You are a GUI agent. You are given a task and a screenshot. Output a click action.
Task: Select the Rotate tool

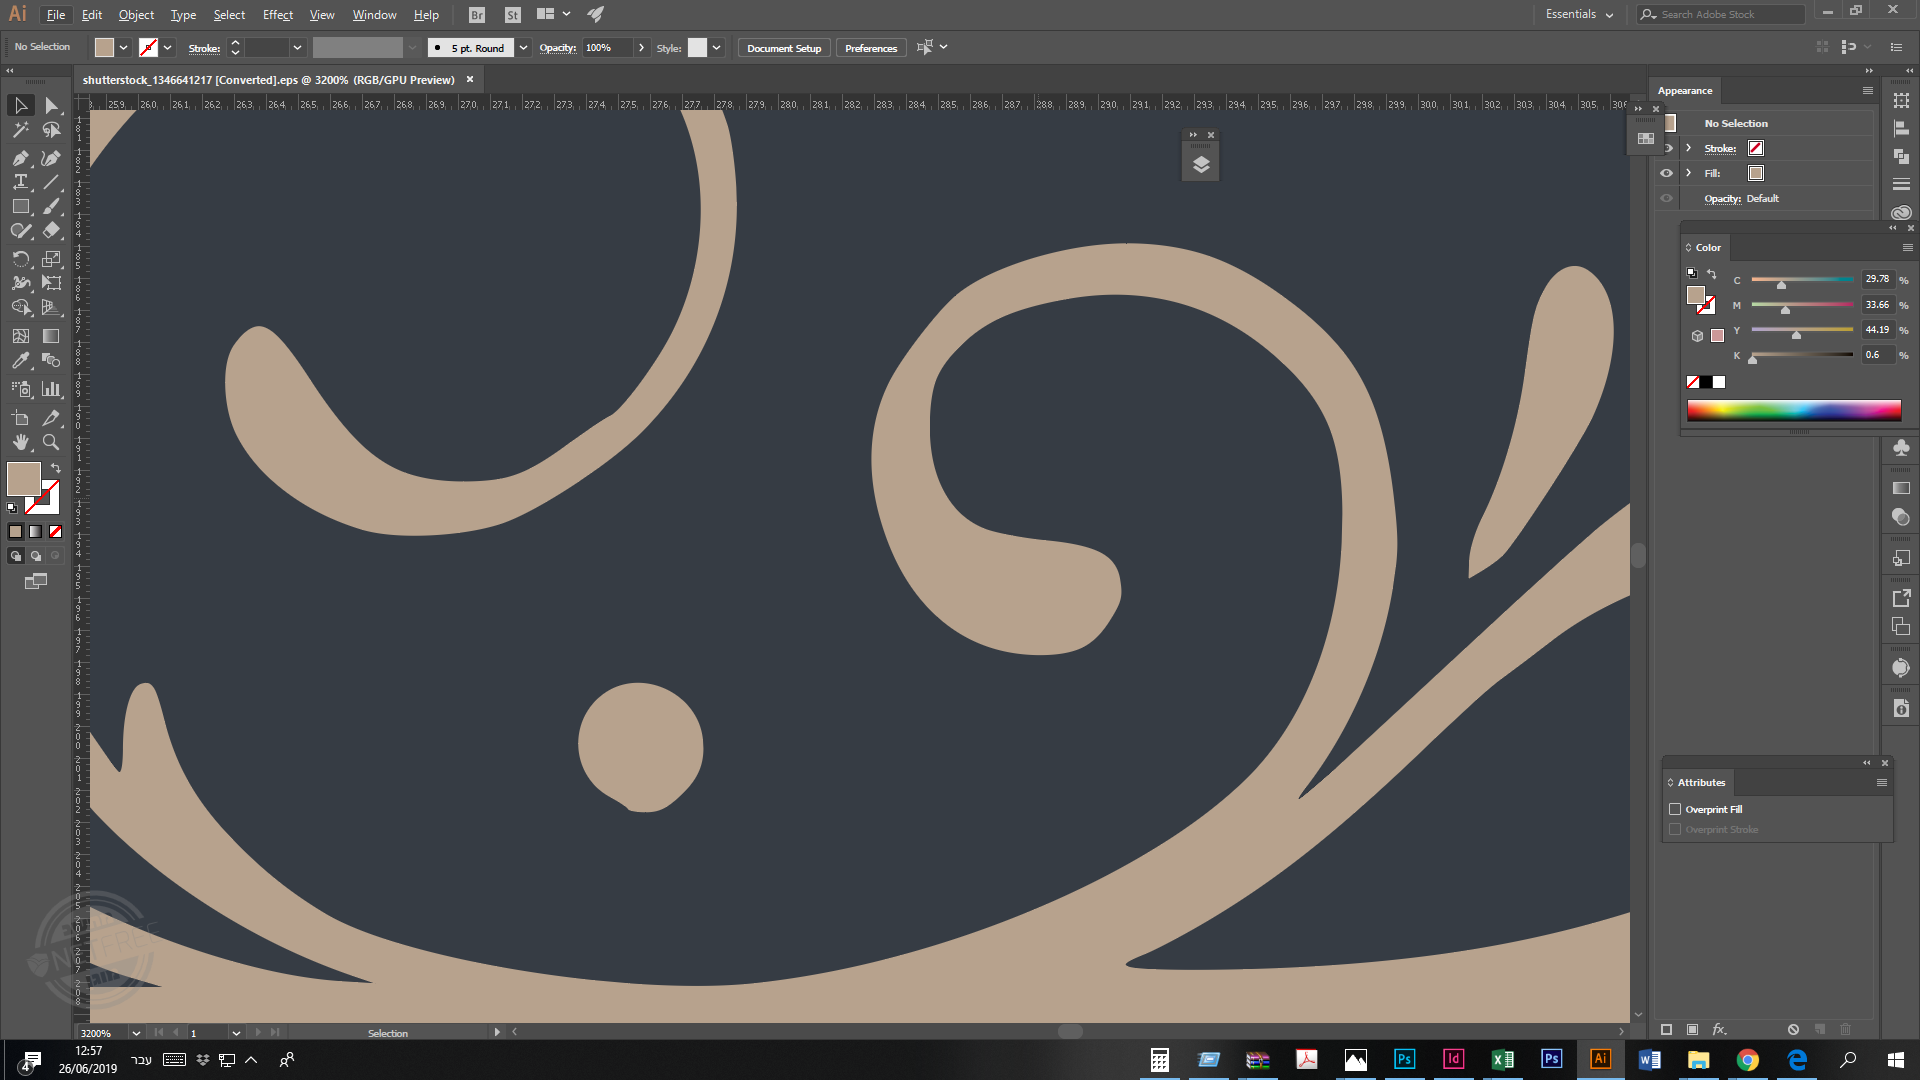(x=20, y=259)
